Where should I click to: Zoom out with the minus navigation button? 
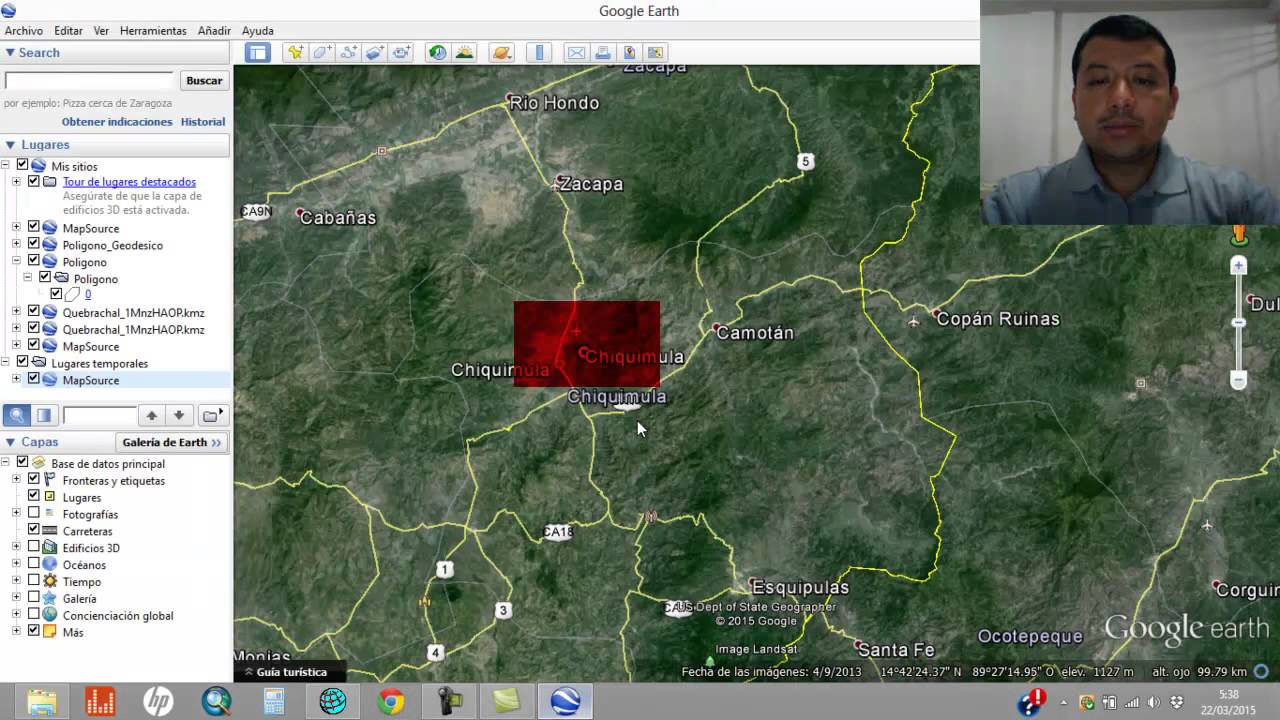click(1238, 380)
